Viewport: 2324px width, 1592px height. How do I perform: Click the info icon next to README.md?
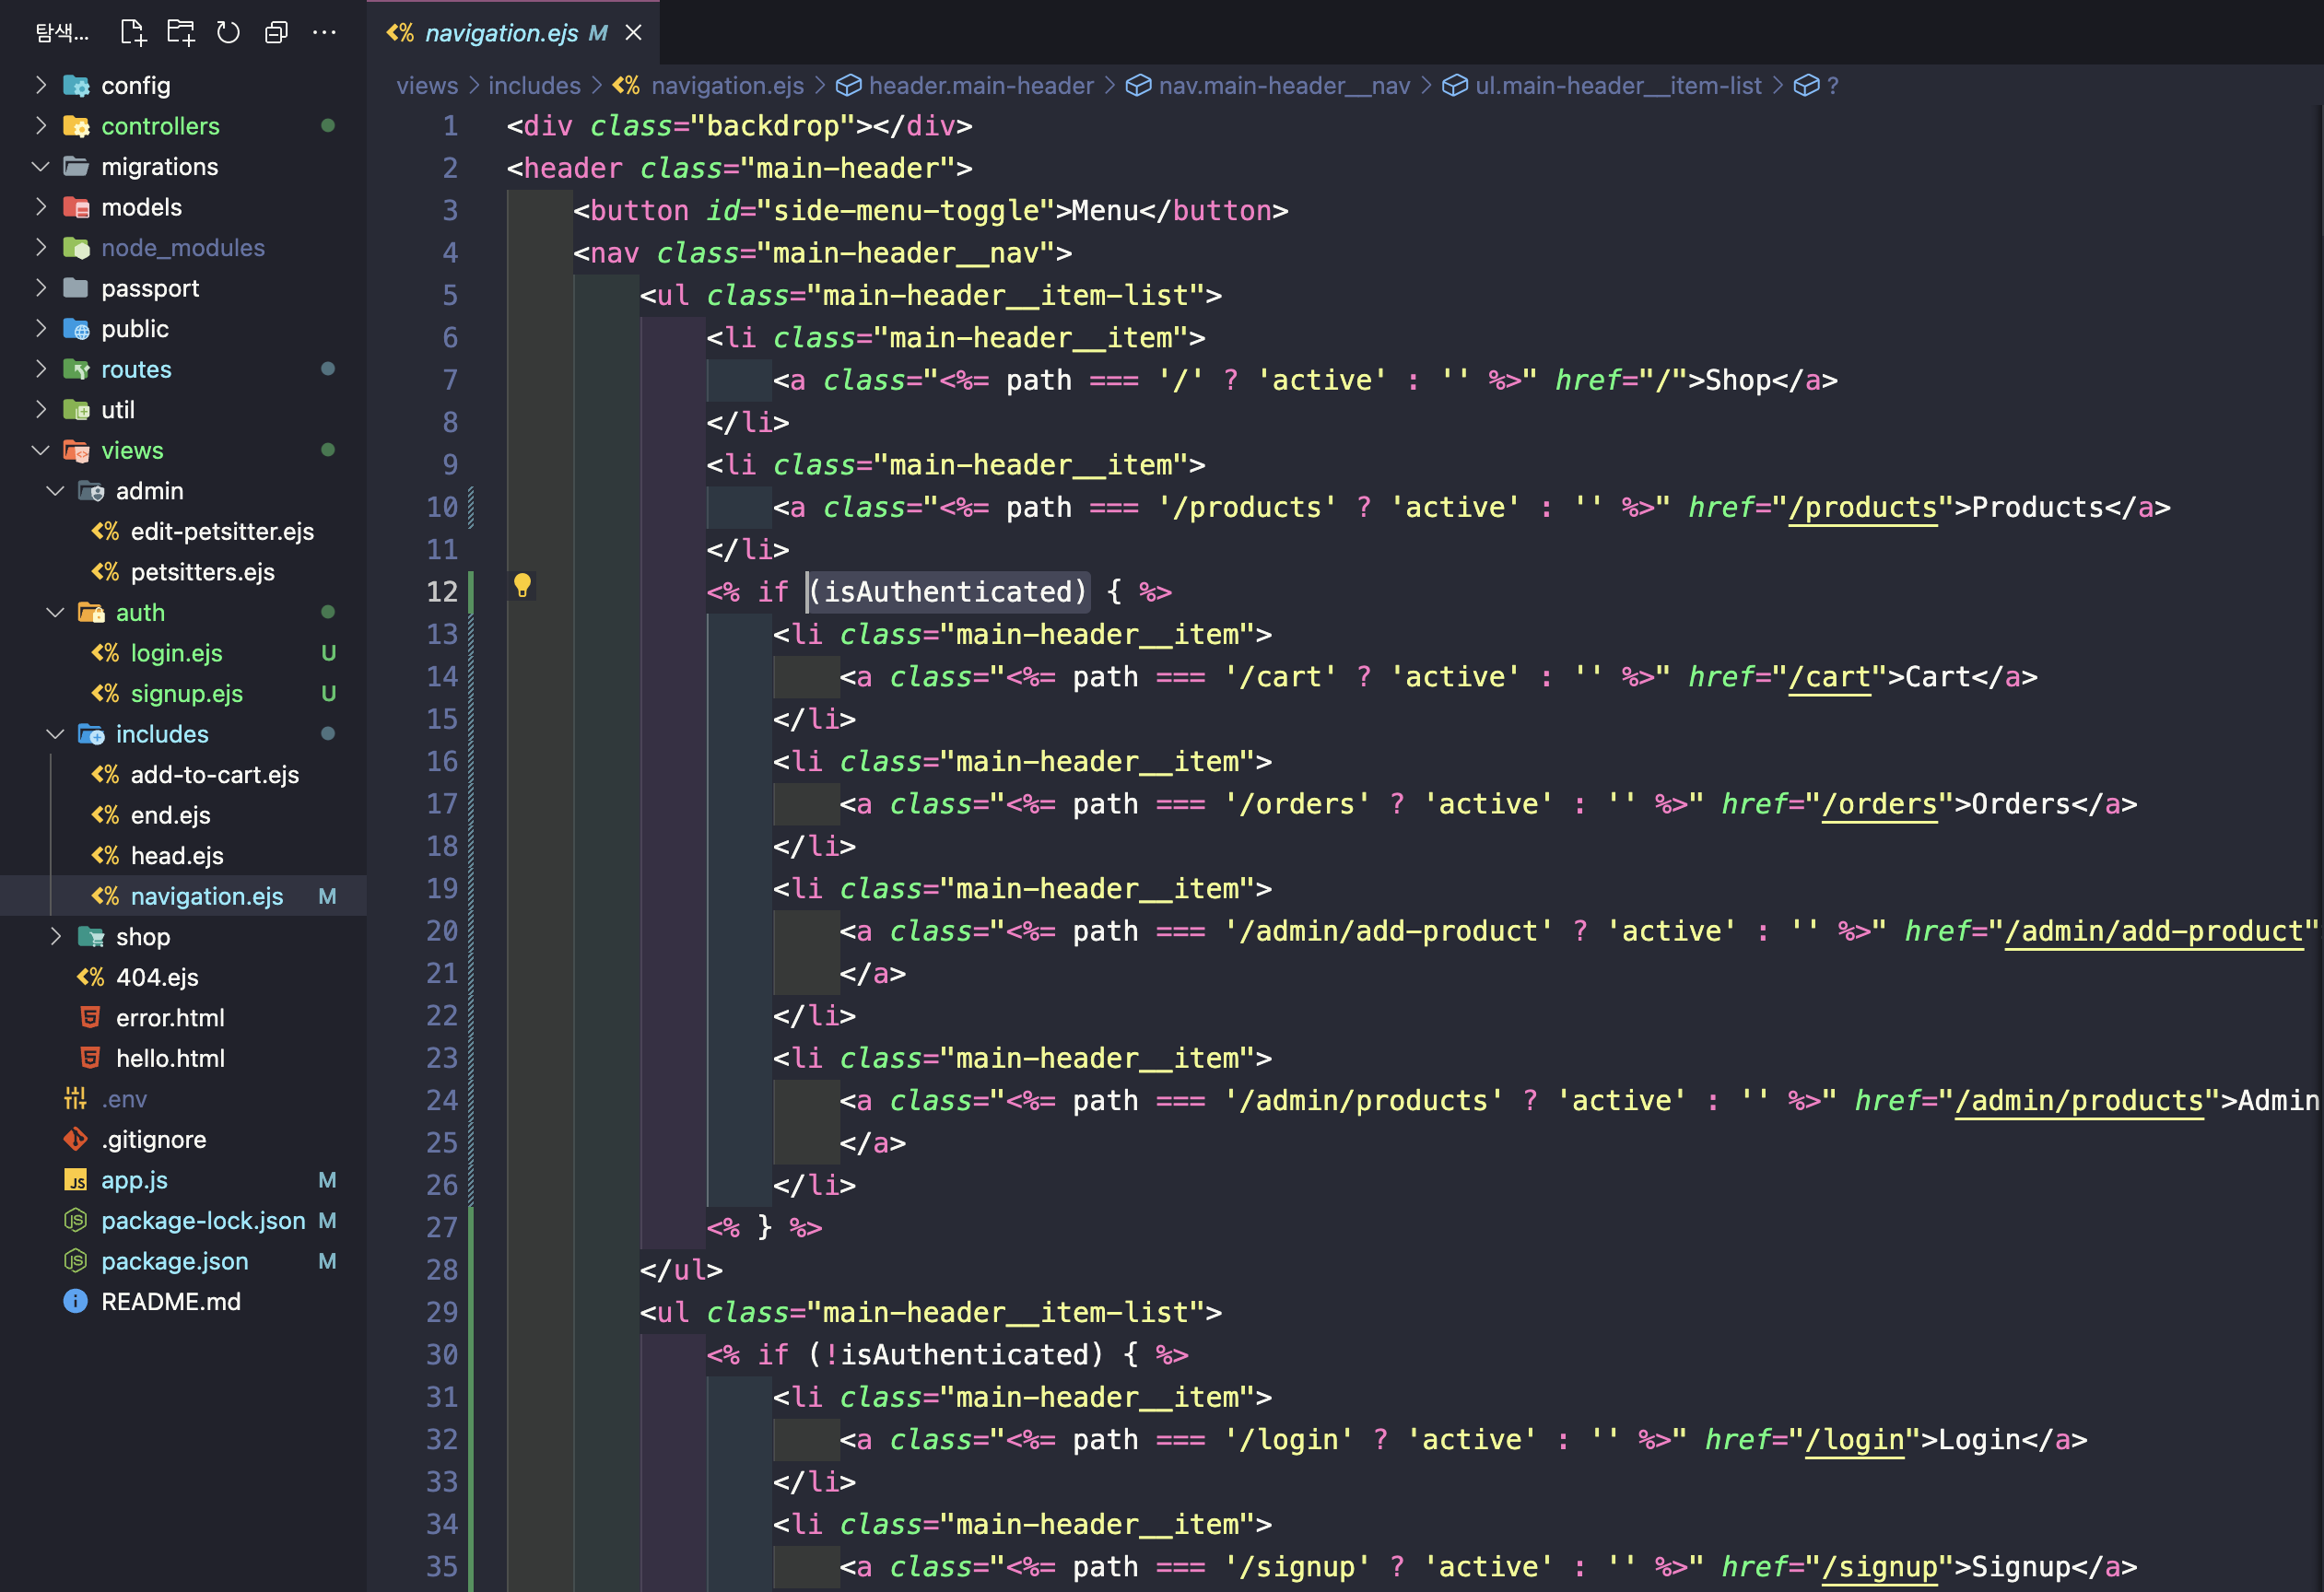coord(75,1301)
